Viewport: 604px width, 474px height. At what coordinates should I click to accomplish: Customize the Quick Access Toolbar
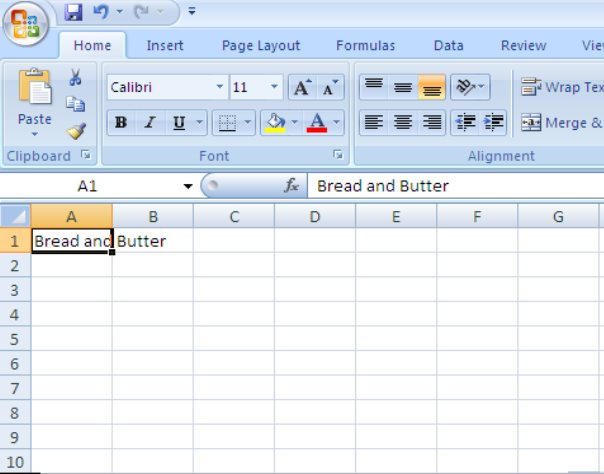tap(191, 12)
